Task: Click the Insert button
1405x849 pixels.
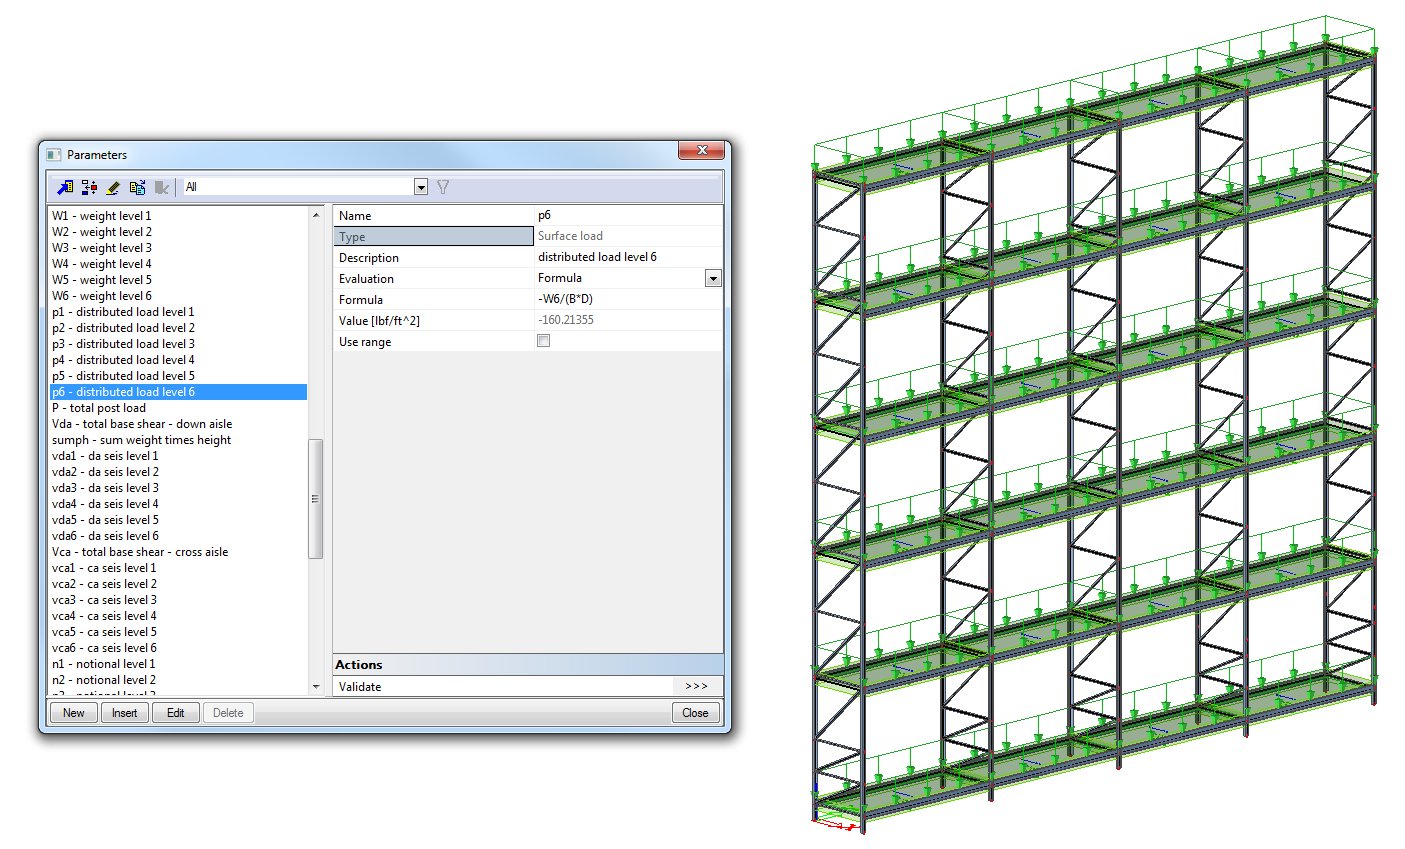Action: coord(125,713)
